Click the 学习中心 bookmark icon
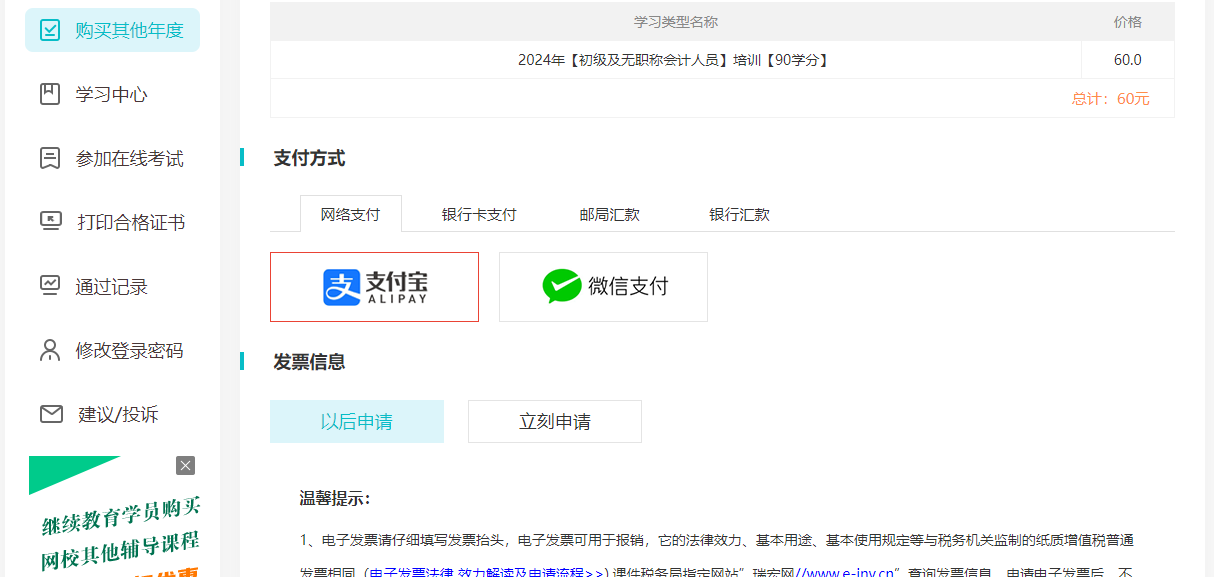1214x577 pixels. point(50,94)
